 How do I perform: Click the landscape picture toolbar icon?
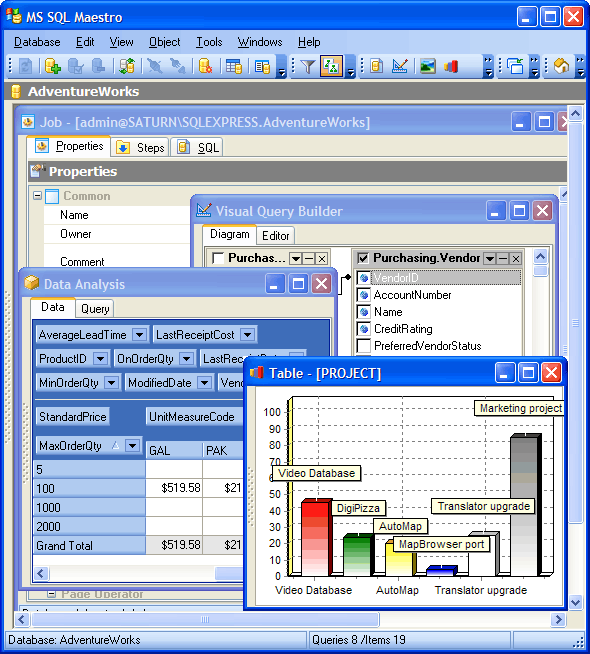point(427,66)
